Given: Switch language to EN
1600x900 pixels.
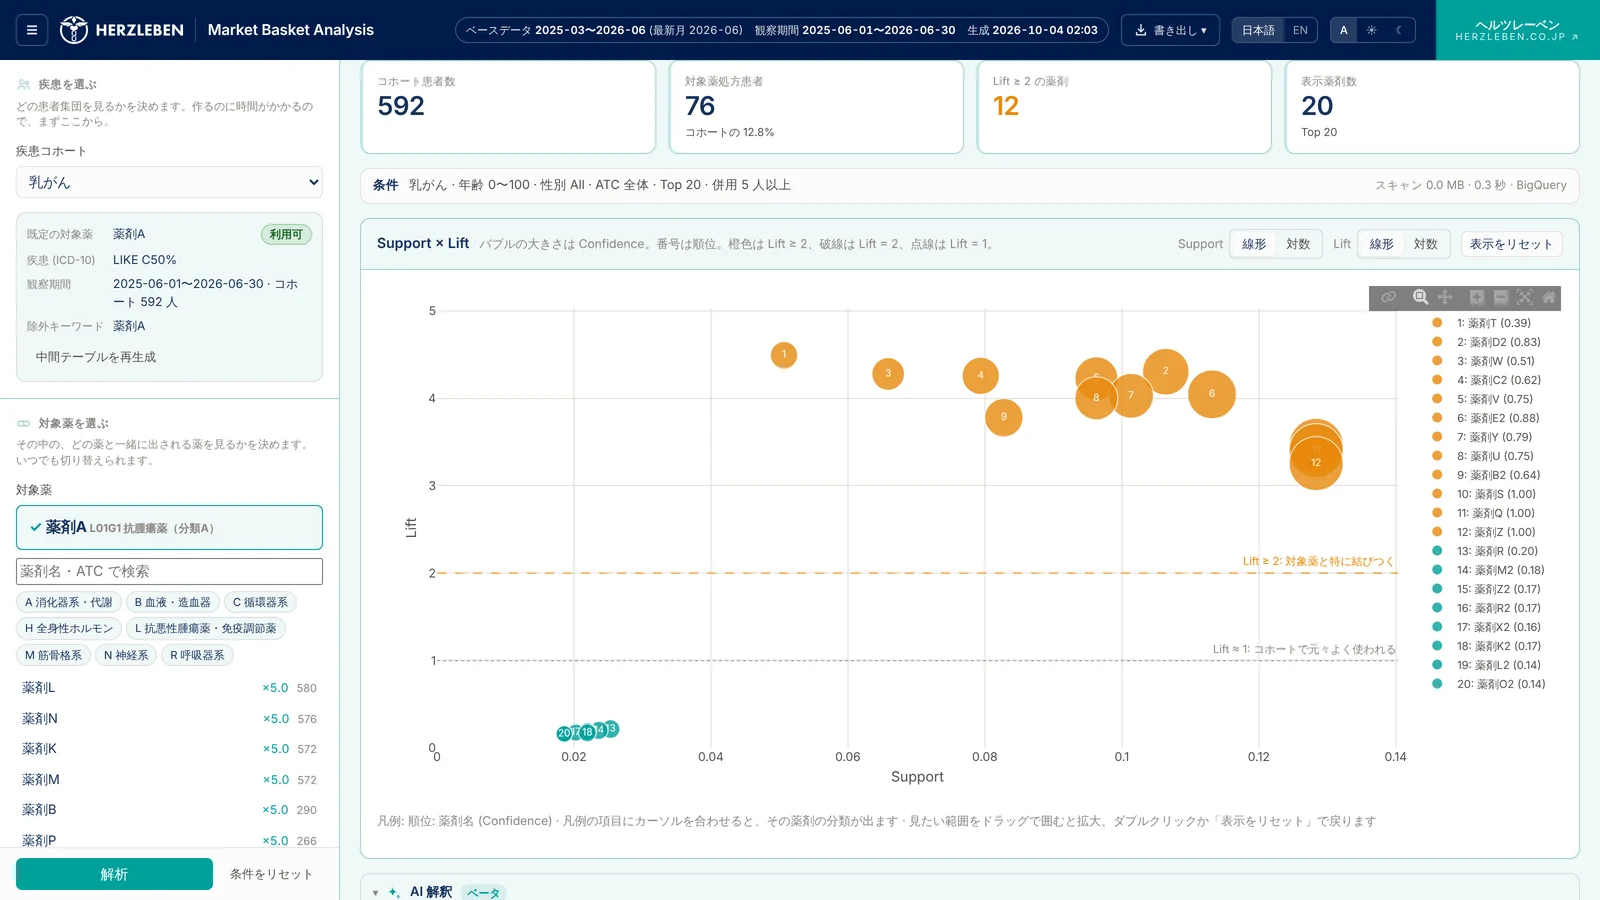Looking at the screenshot, I should point(1300,30).
